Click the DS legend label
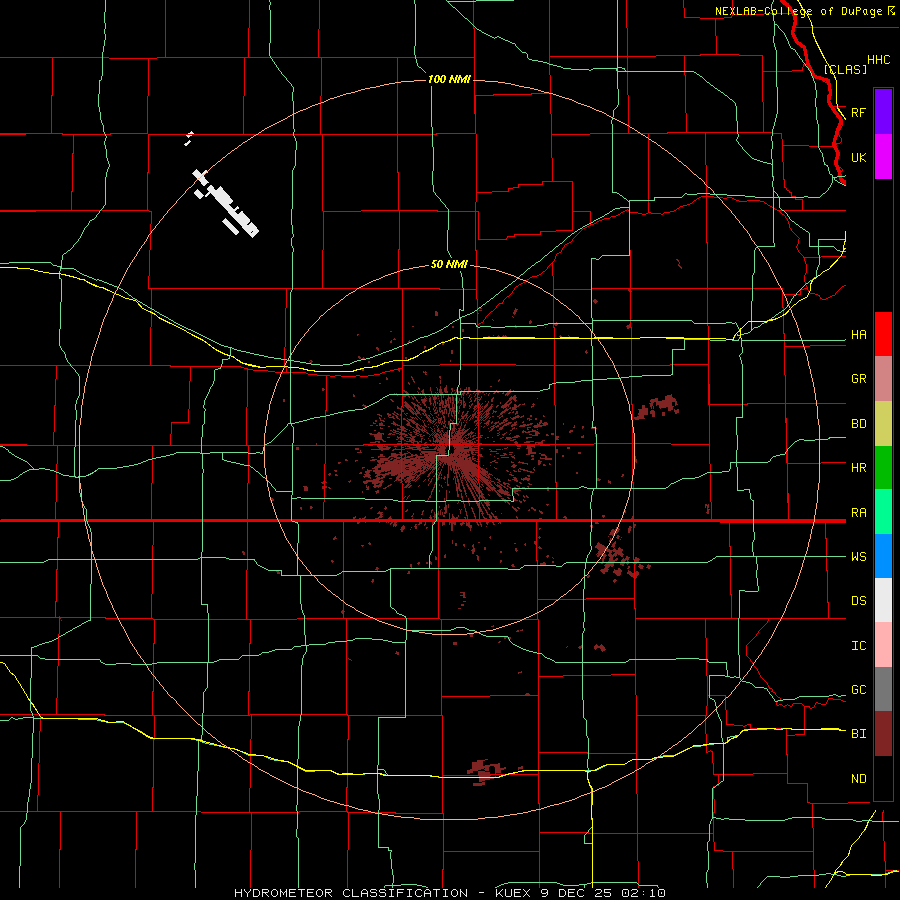 [x=858, y=601]
